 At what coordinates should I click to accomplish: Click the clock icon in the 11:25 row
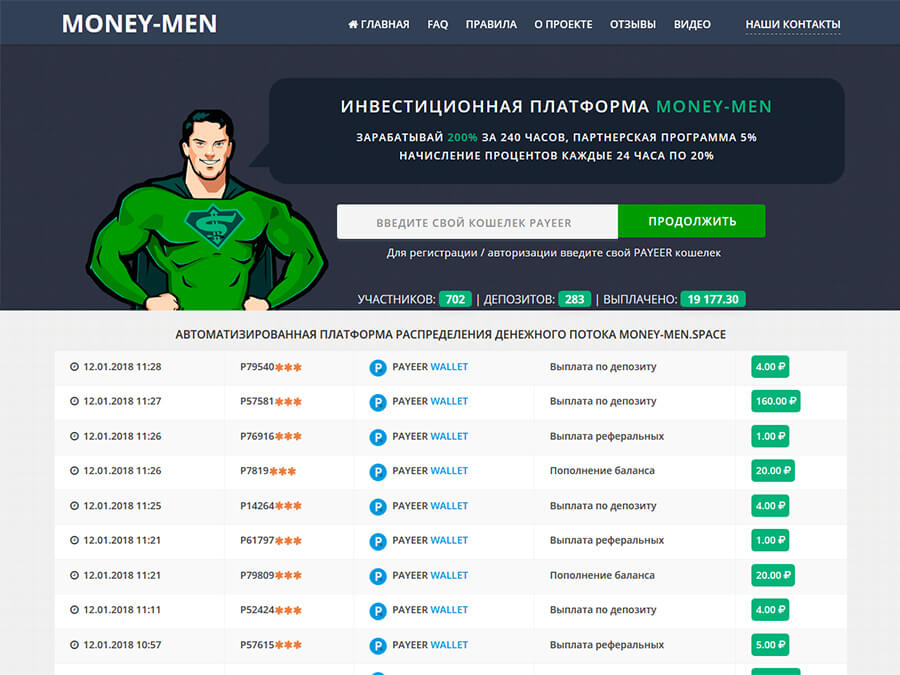(75, 506)
